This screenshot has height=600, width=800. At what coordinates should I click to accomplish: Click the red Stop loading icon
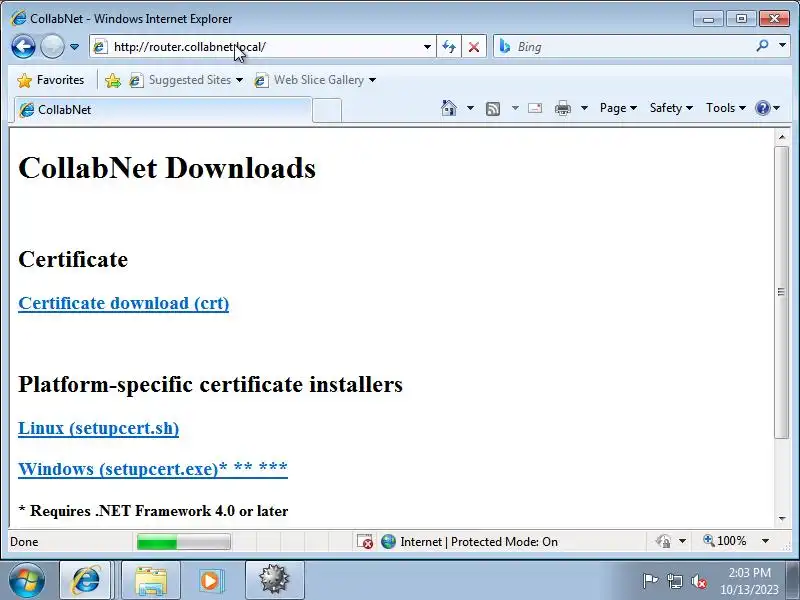tap(474, 47)
